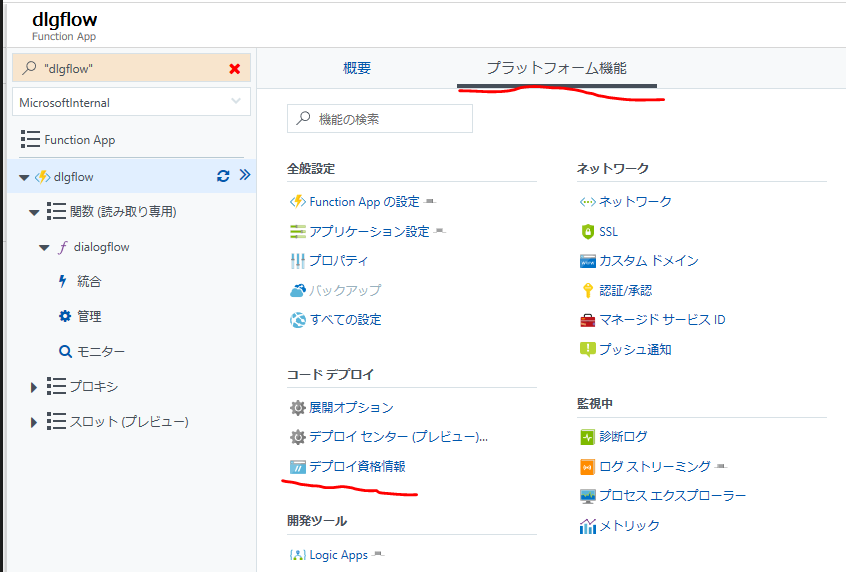Open 診断ログ link
The width and height of the screenshot is (846, 572).
click(x=623, y=437)
